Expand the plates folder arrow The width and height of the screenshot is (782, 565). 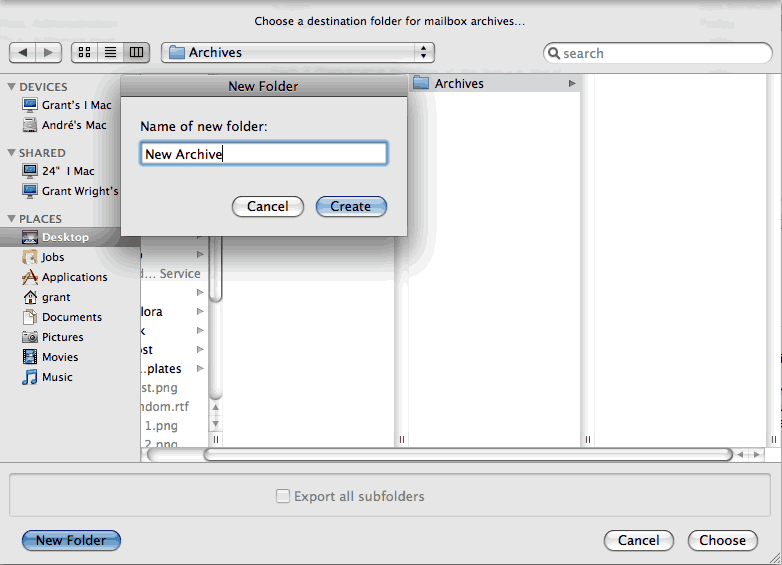(x=200, y=369)
